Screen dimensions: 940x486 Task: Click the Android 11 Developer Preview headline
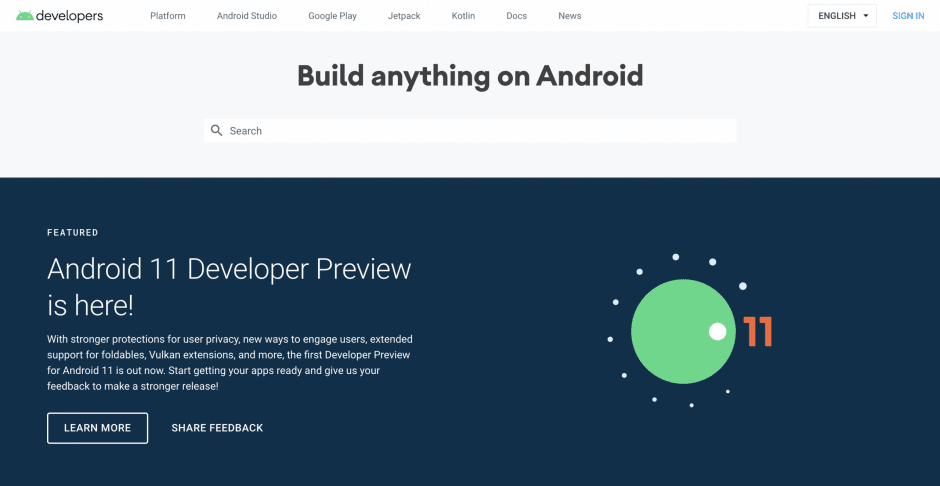[x=229, y=286]
